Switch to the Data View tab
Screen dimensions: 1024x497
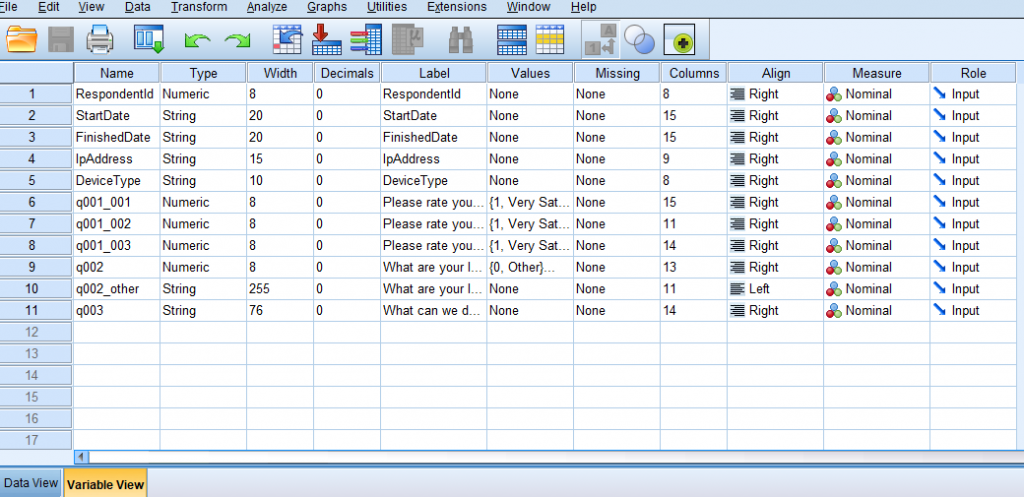point(31,483)
